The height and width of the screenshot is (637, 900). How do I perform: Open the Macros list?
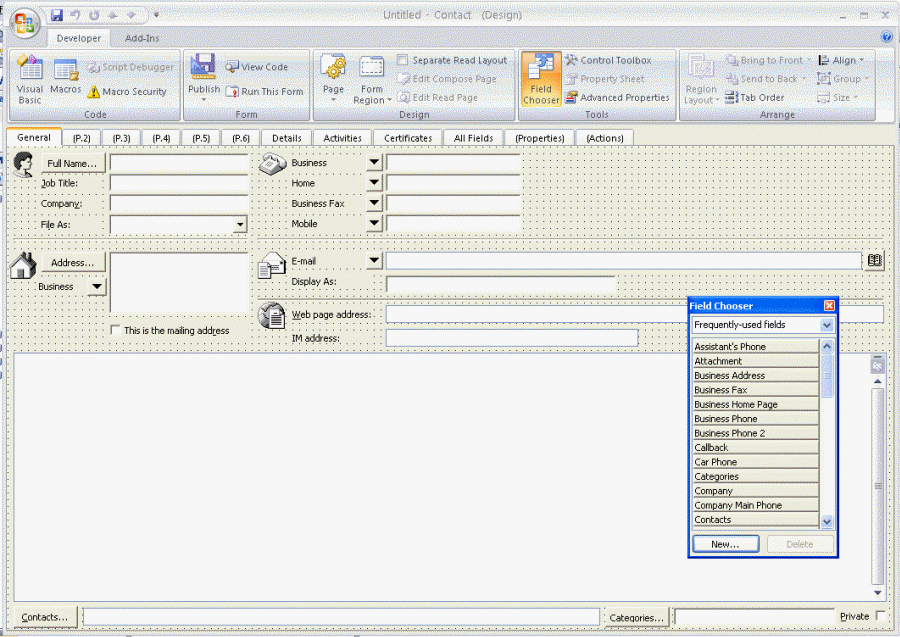(x=65, y=75)
